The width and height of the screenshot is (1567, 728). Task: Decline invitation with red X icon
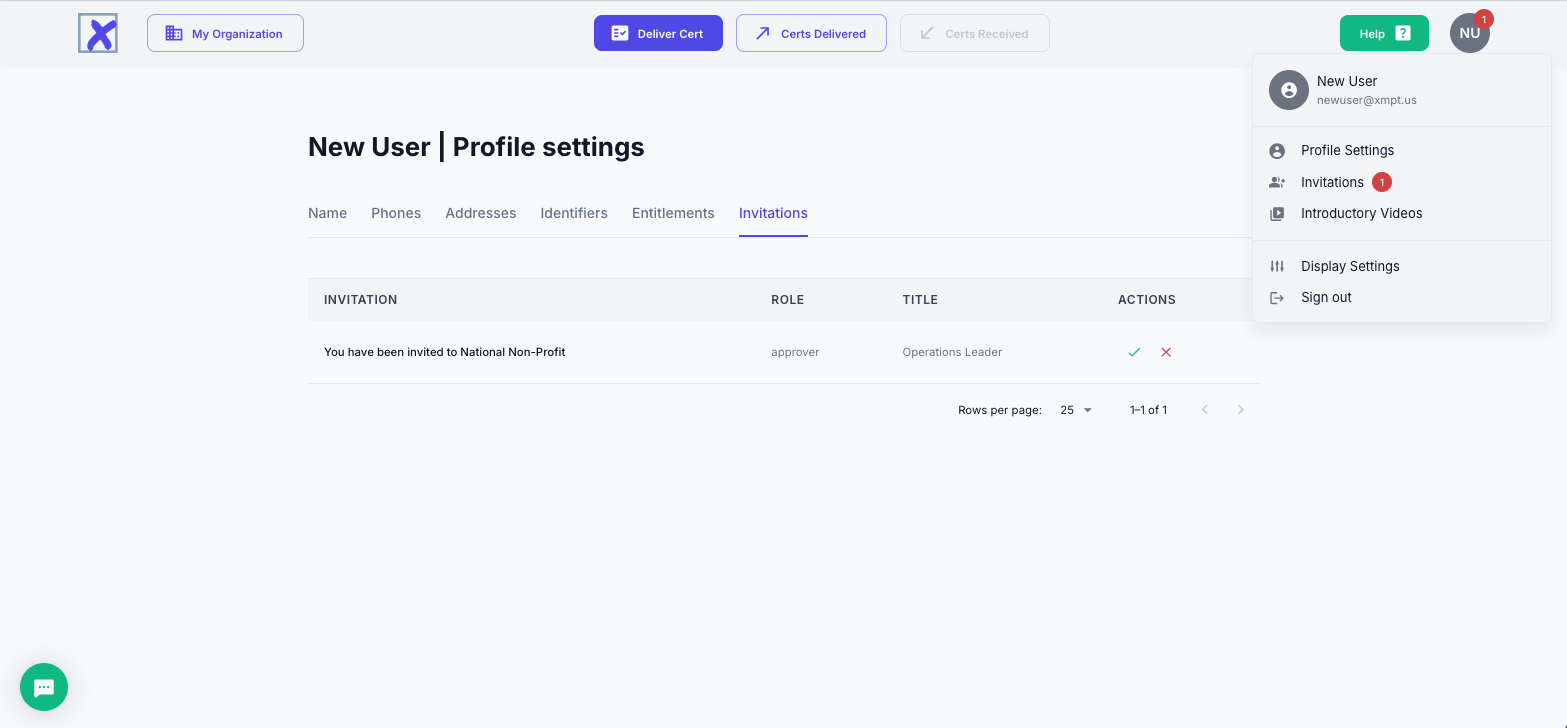point(1166,352)
